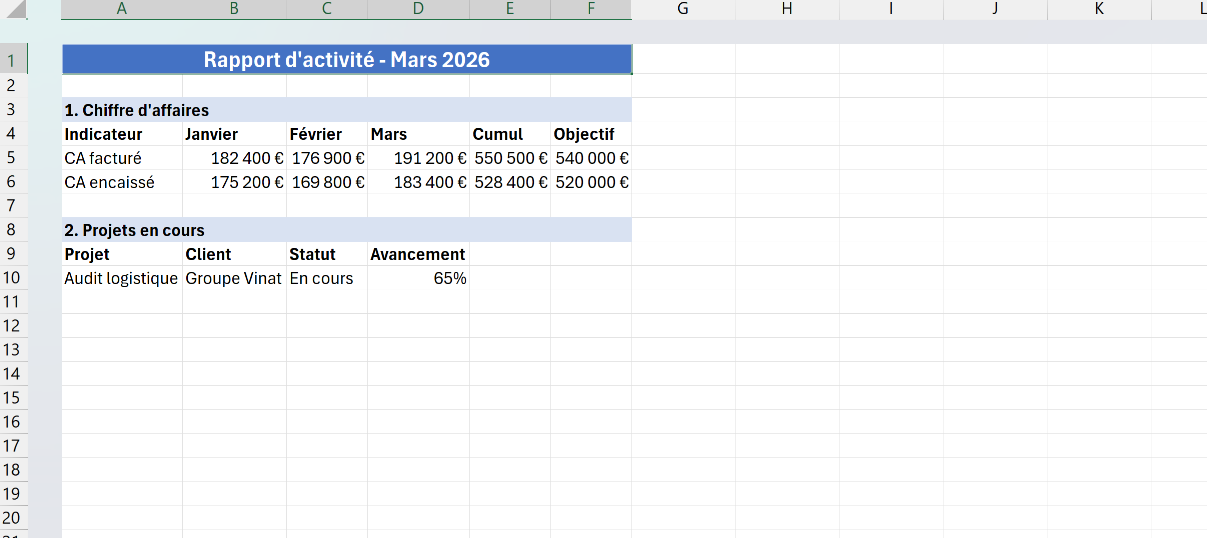Image resolution: width=1207 pixels, height=538 pixels.
Task: Click the 'Audit logistique' project cell
Action: (x=122, y=278)
